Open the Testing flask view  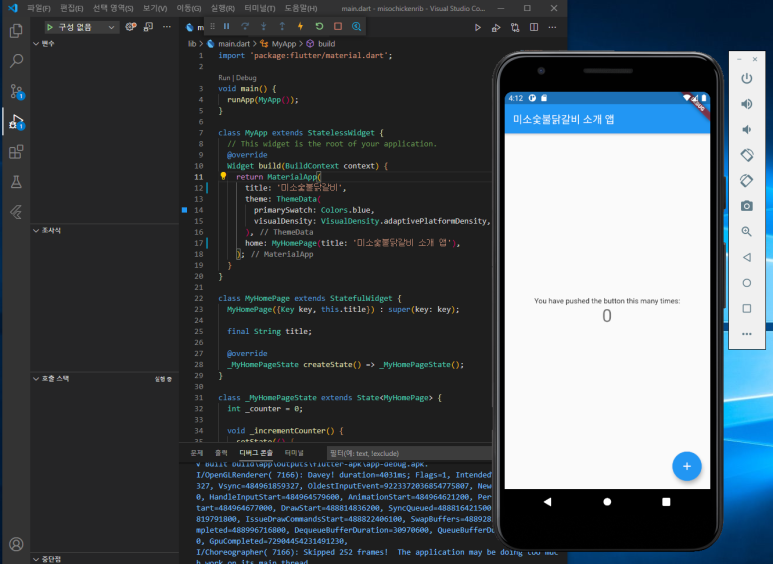pos(16,182)
